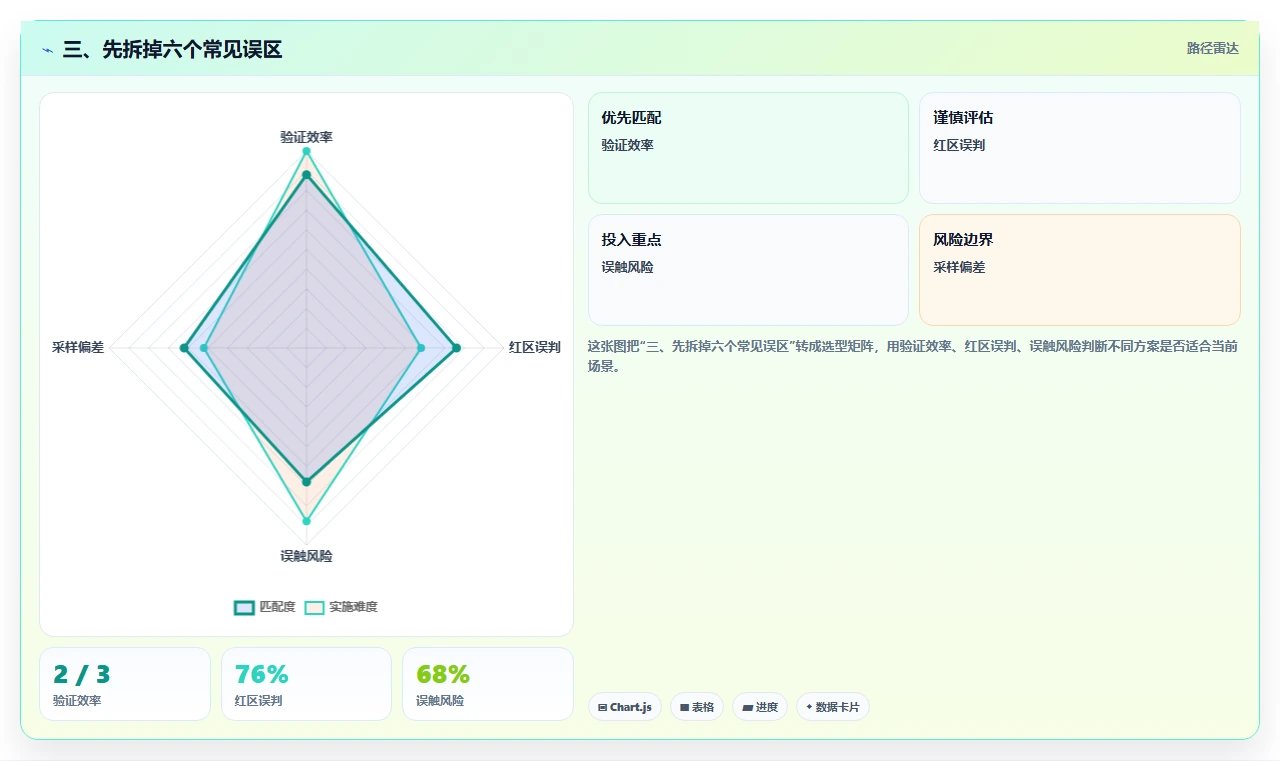The height and width of the screenshot is (761, 1280).
Task: Toggle the 匹配度 legend item
Action: pos(265,607)
